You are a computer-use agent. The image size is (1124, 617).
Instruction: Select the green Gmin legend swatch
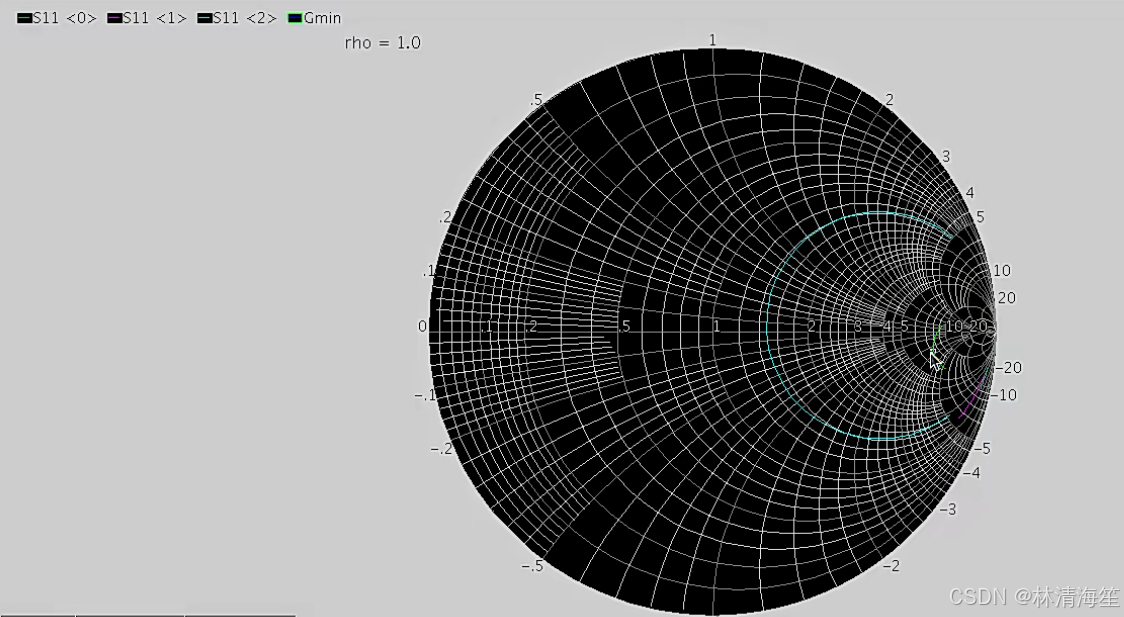pyautogui.click(x=295, y=18)
